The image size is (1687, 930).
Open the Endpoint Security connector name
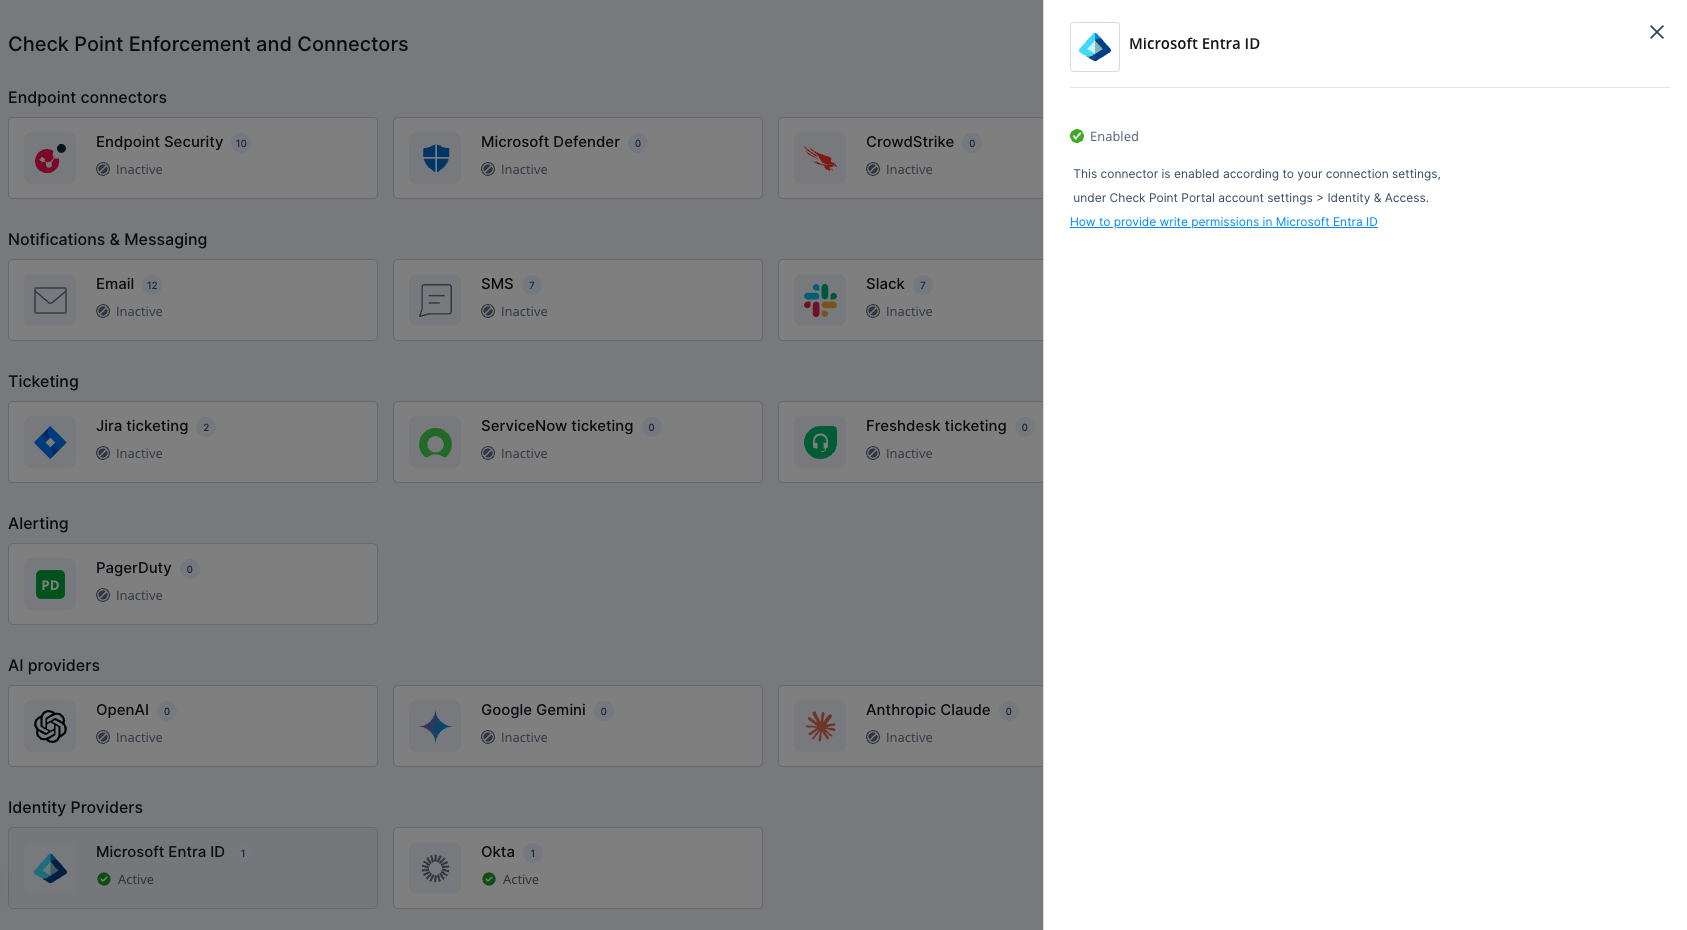[x=159, y=142]
